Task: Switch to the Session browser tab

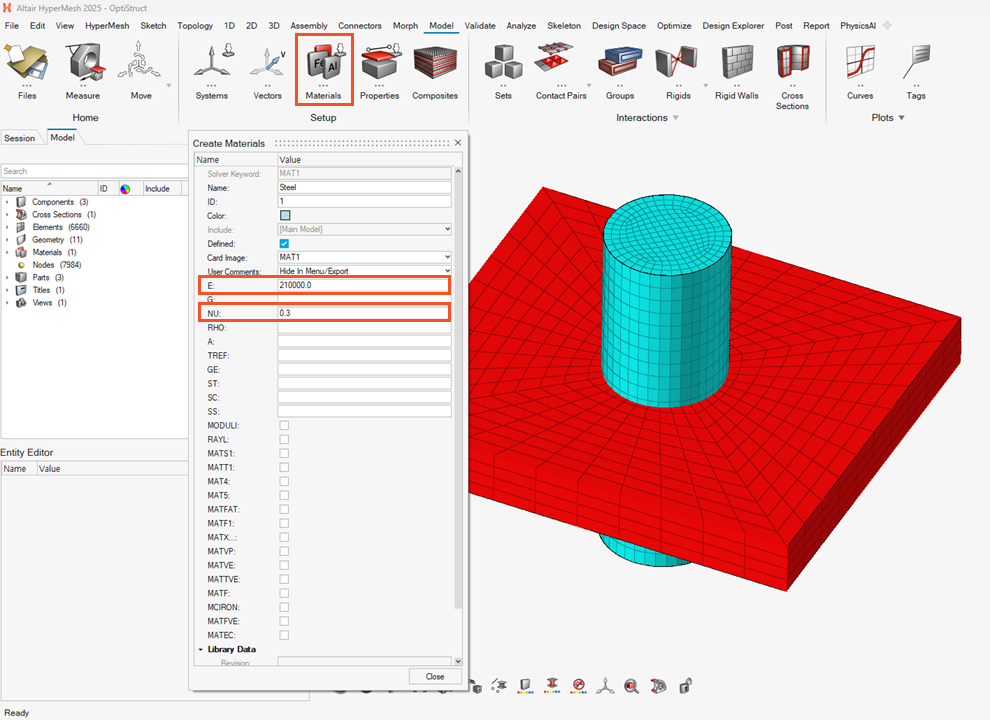Action: tap(20, 138)
